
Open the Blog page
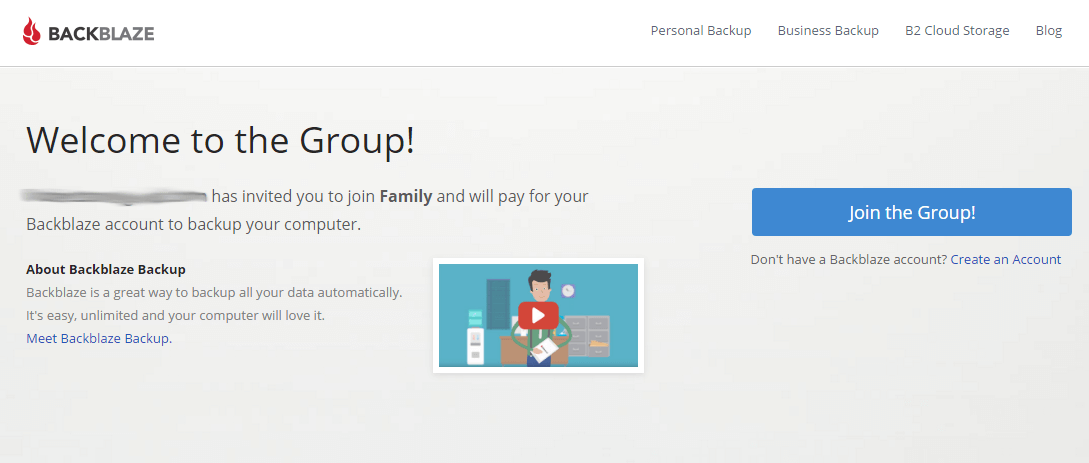click(x=1049, y=31)
